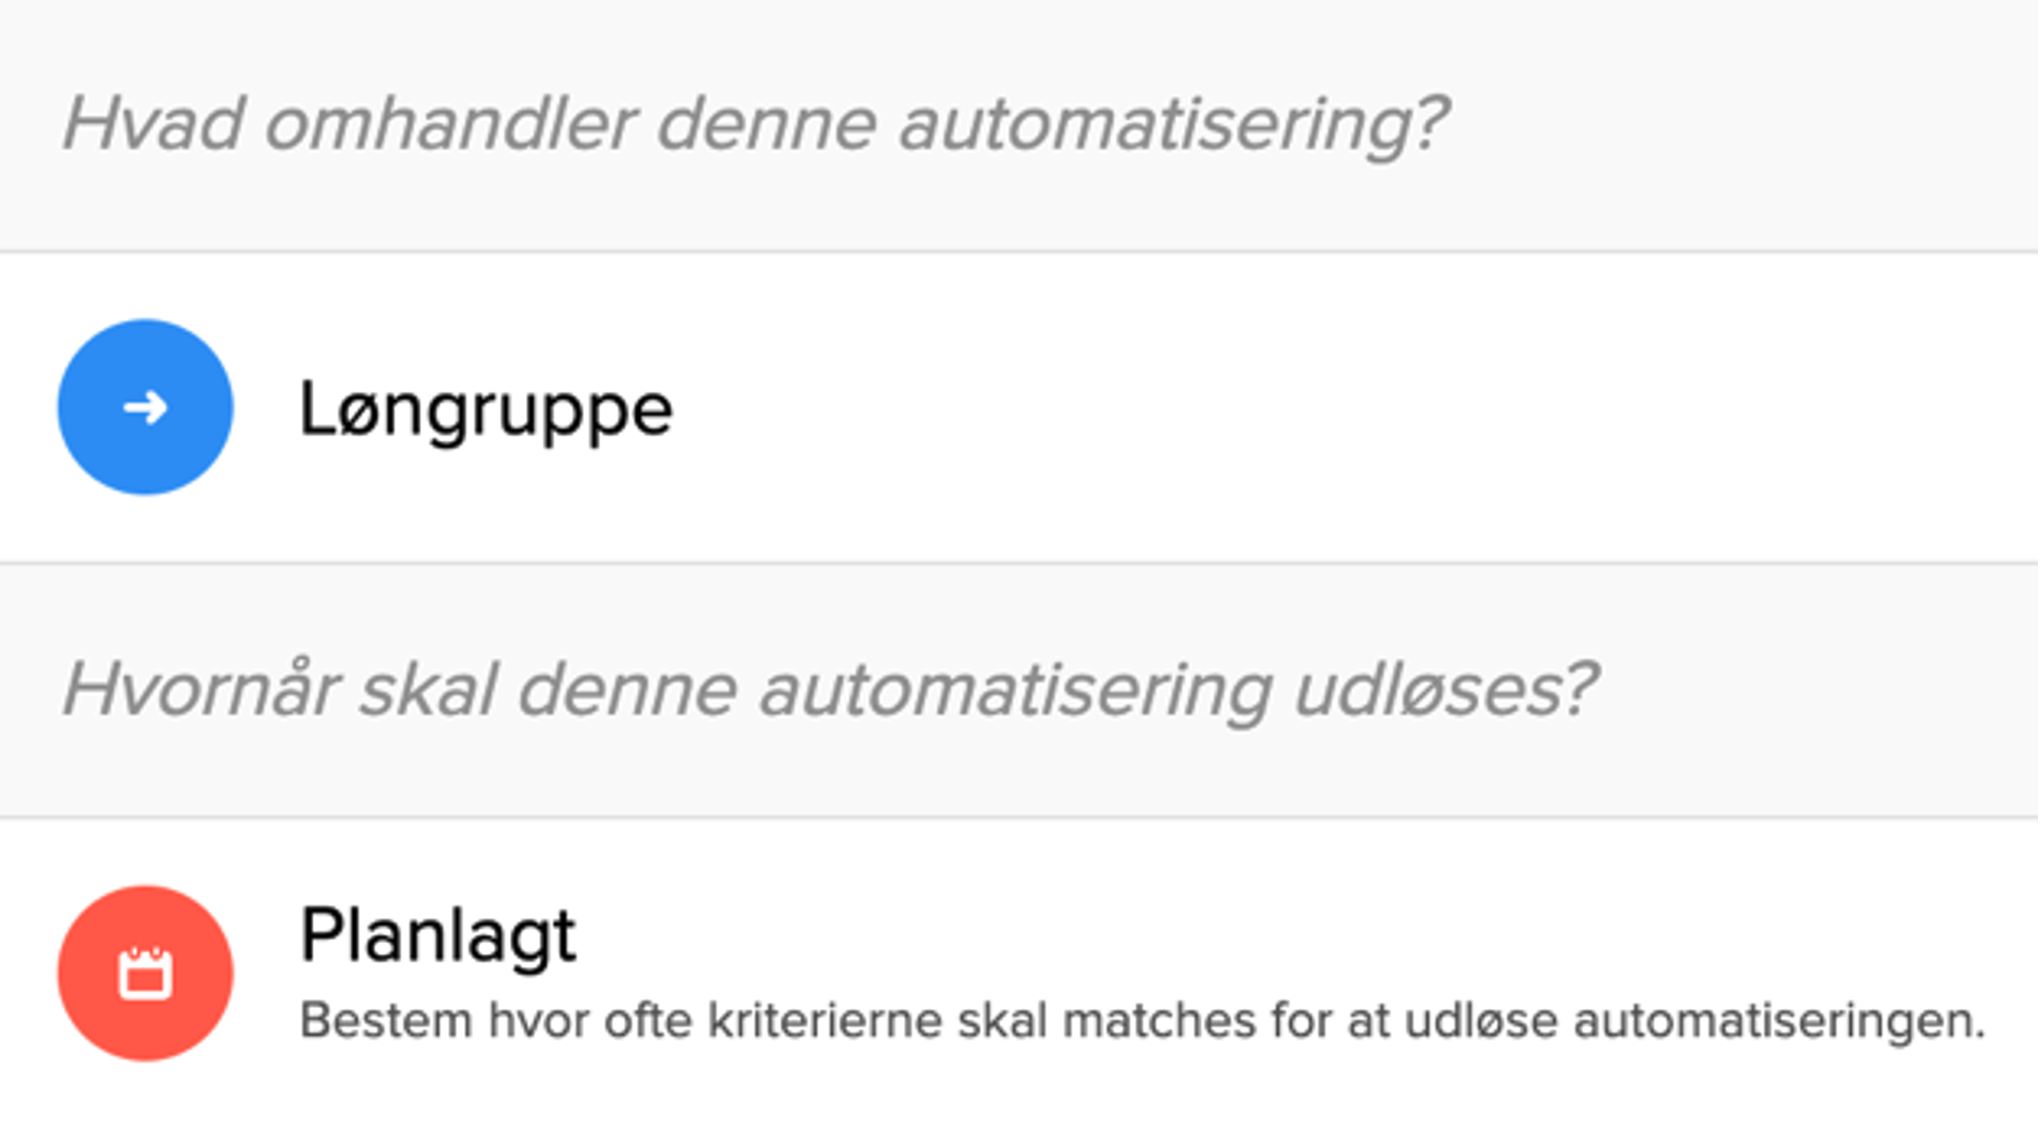Click the 'Hvad omhandler denne automatisering?' heading
Image resolution: width=2040 pixels, height=1122 pixels.
755,124
